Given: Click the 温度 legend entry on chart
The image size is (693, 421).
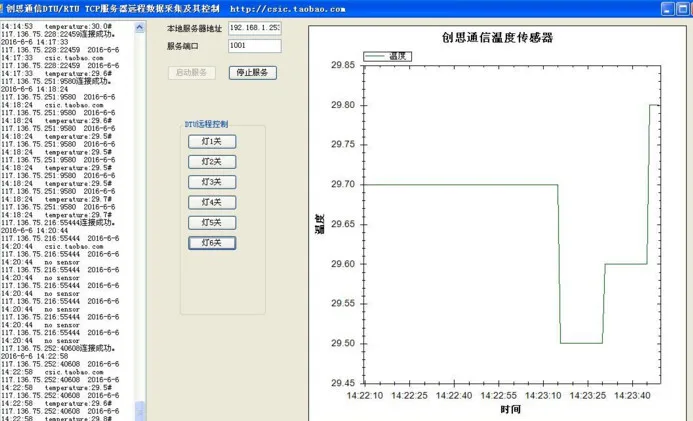Looking at the screenshot, I should (x=387, y=56).
